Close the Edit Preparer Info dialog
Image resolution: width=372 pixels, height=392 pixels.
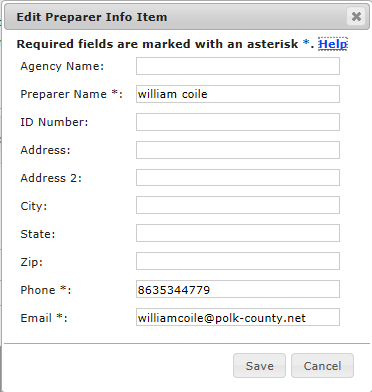[x=356, y=16]
